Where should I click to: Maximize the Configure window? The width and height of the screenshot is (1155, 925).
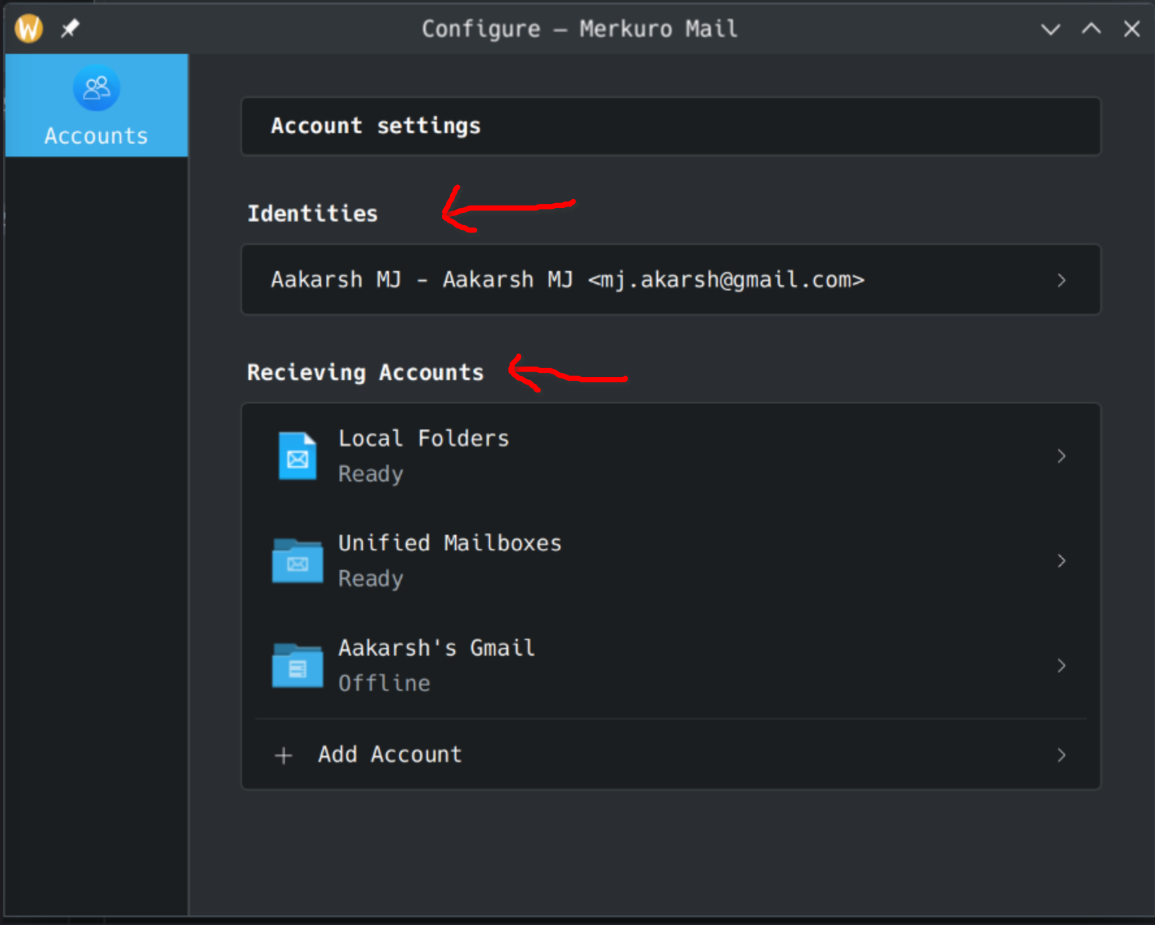(1091, 29)
